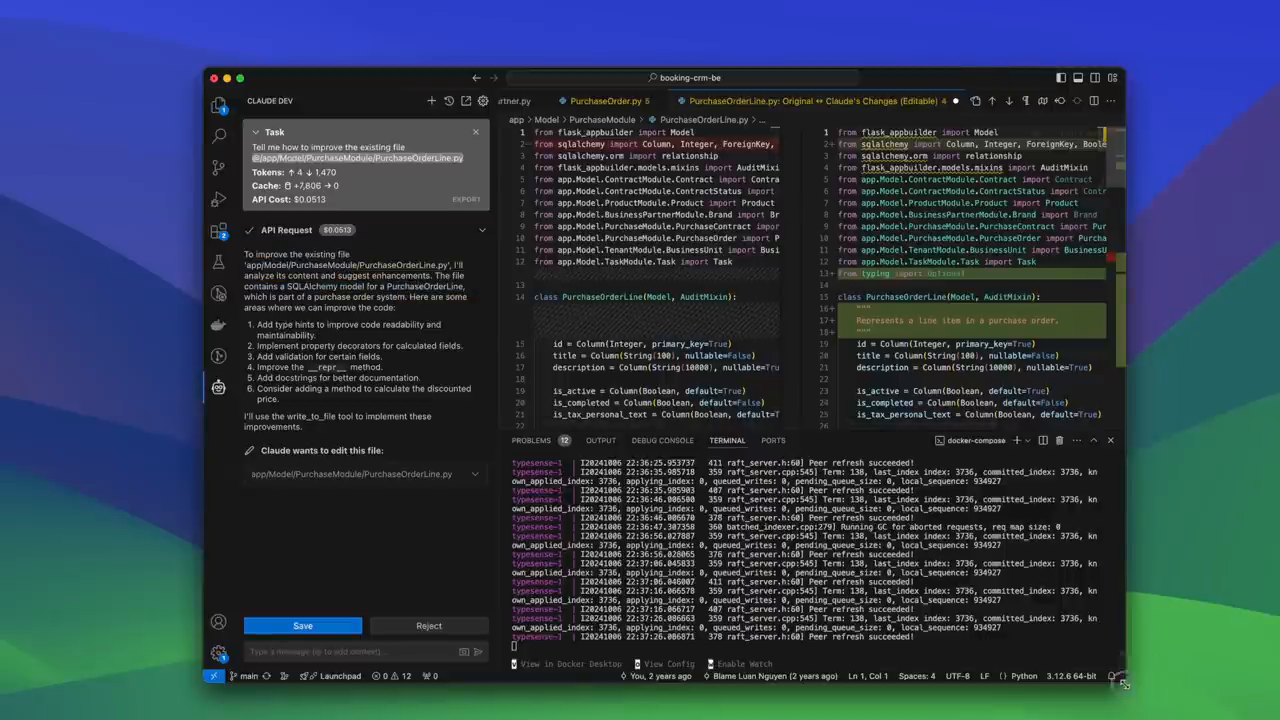Open the Docker whale view

tap(218, 324)
